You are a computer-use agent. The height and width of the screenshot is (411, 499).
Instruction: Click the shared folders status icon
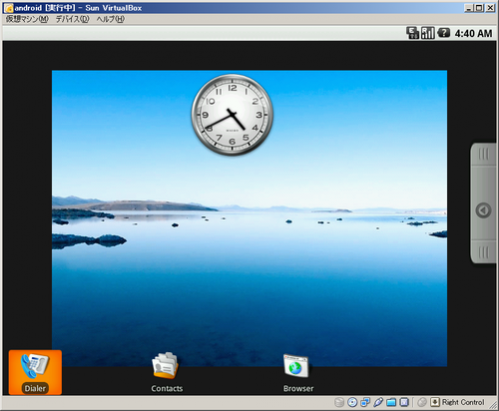(x=391, y=403)
